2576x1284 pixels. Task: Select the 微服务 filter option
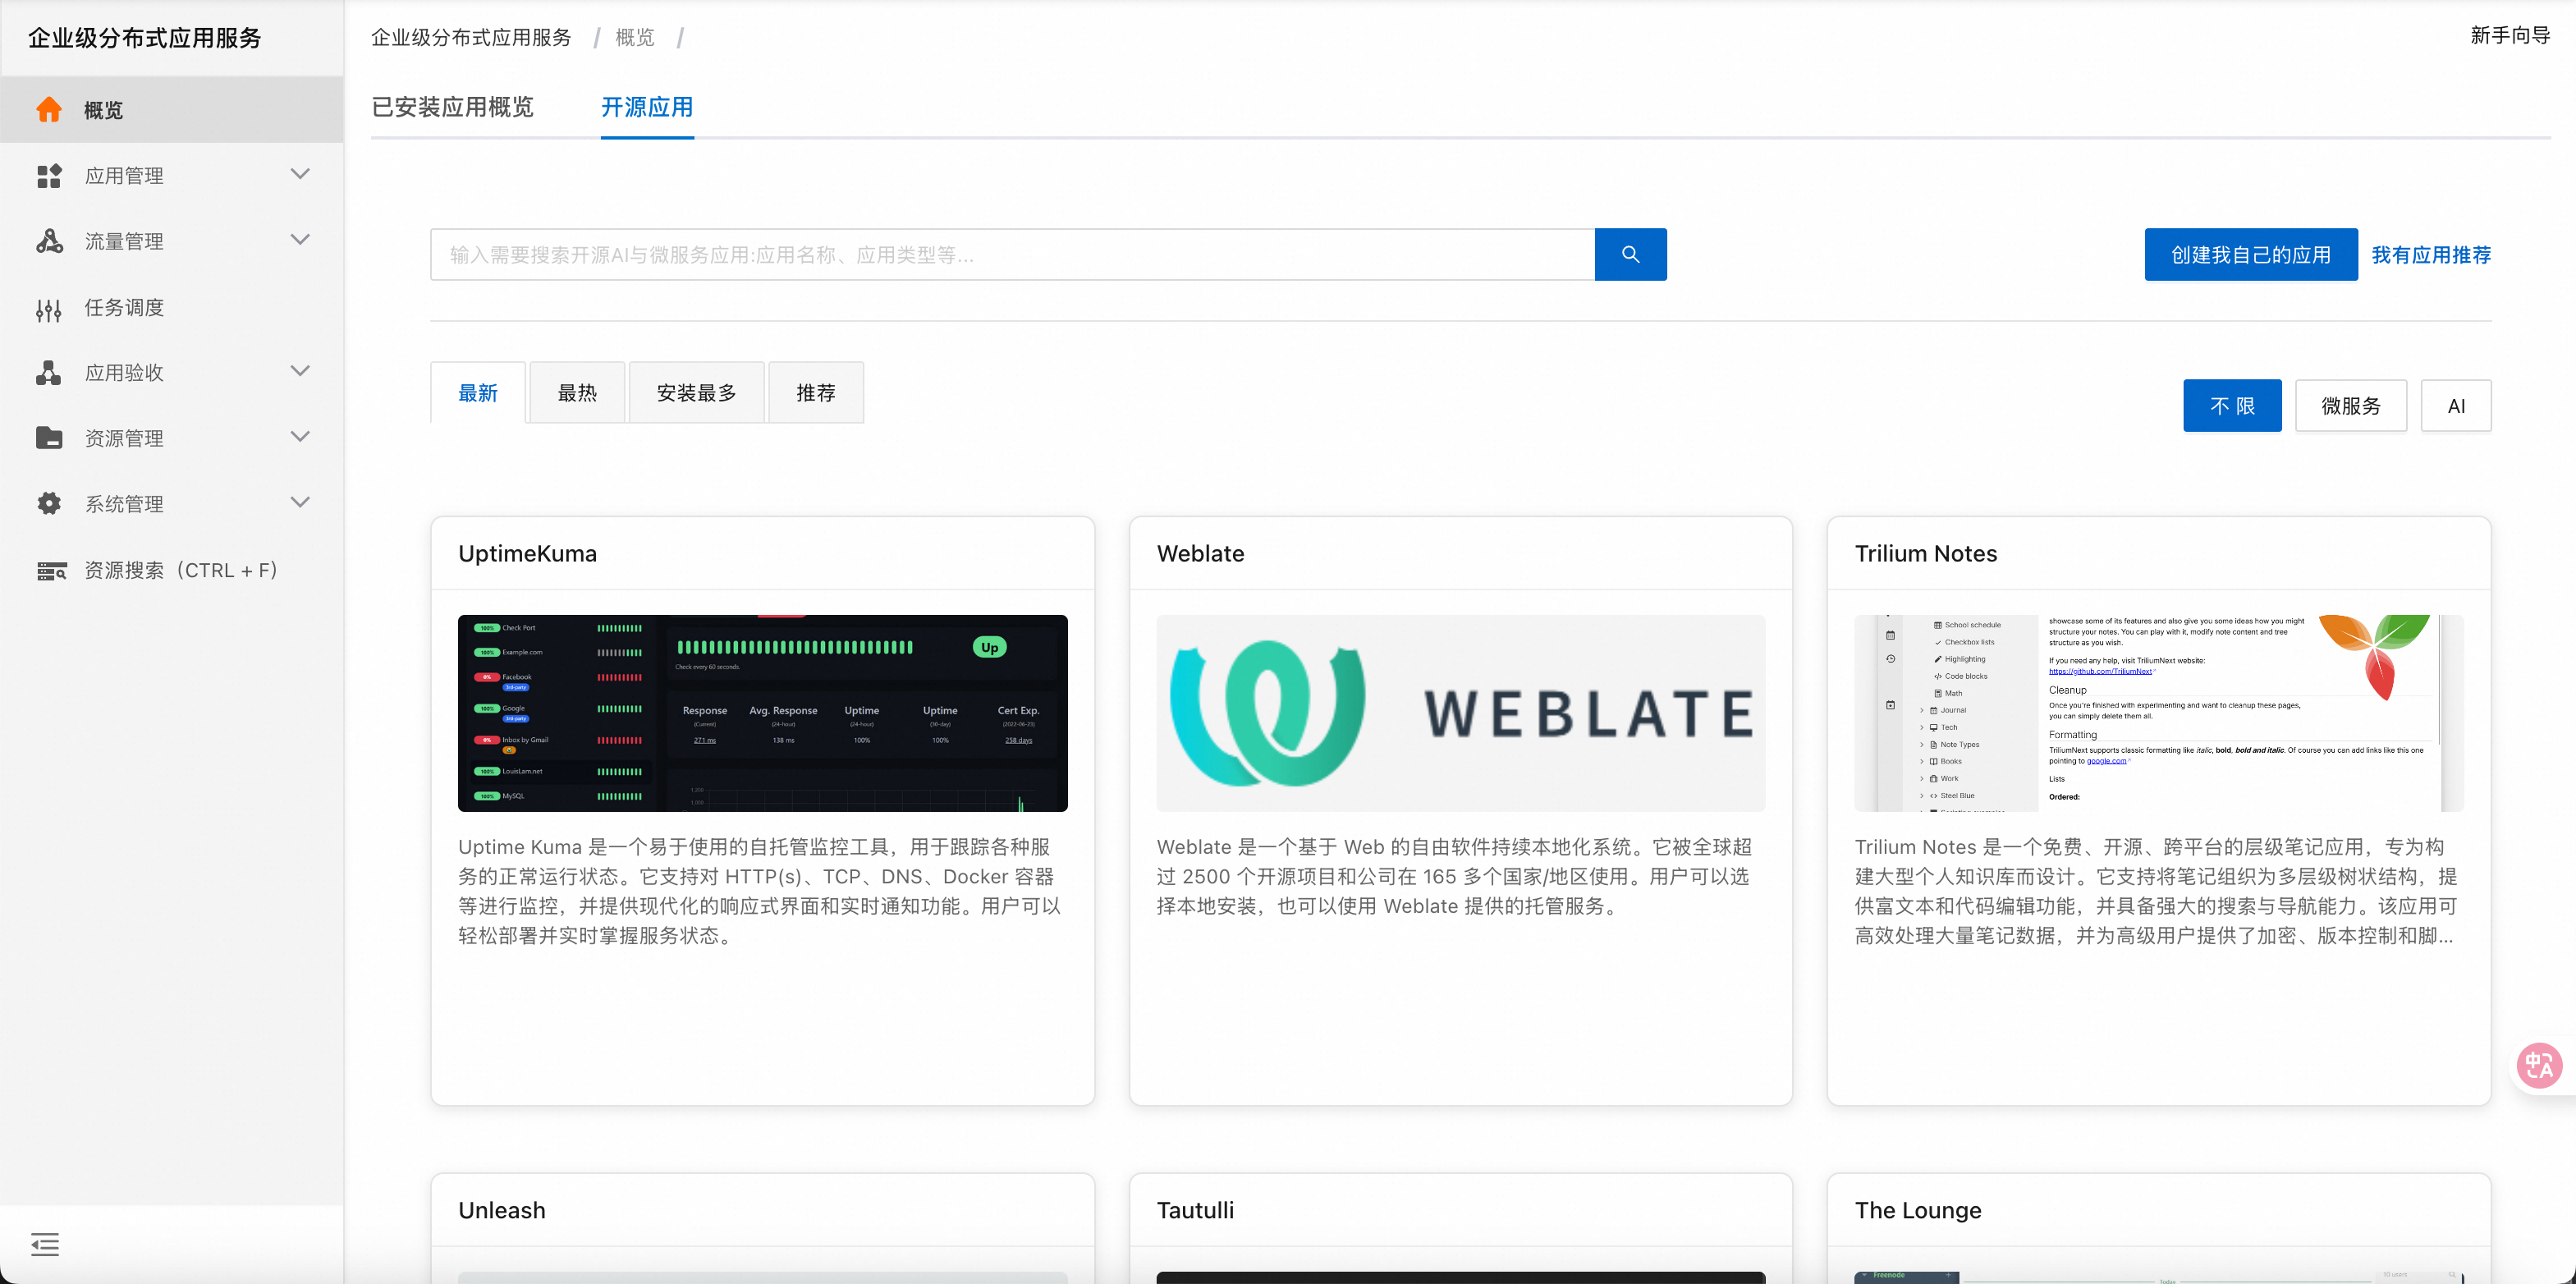(2350, 406)
